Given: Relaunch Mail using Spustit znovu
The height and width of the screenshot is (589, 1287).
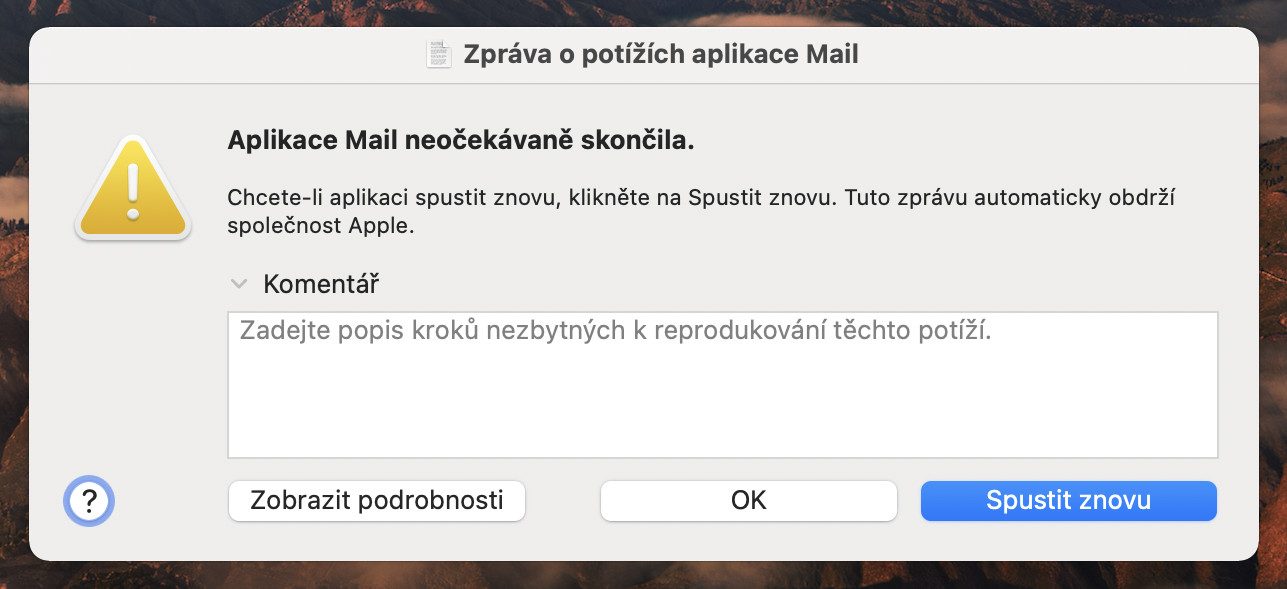Looking at the screenshot, I should [1068, 500].
